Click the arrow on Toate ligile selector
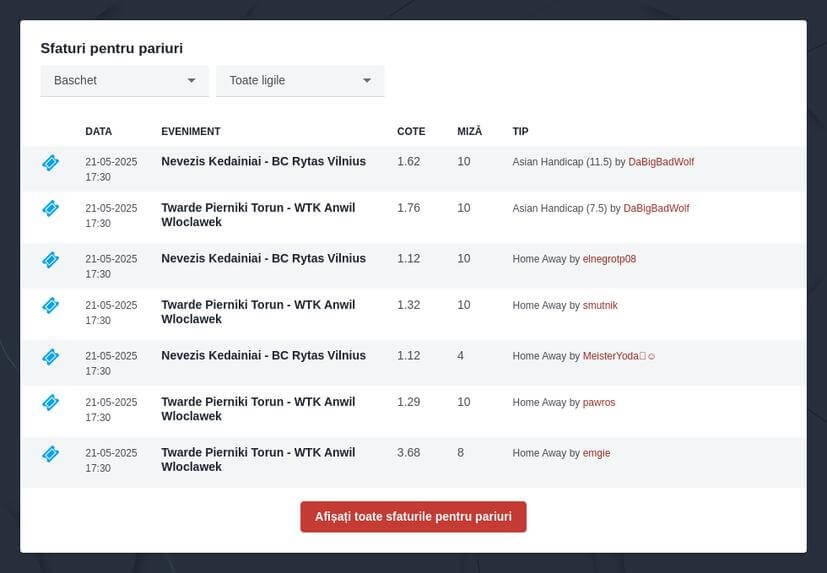This screenshot has height=573, width=827. [367, 81]
